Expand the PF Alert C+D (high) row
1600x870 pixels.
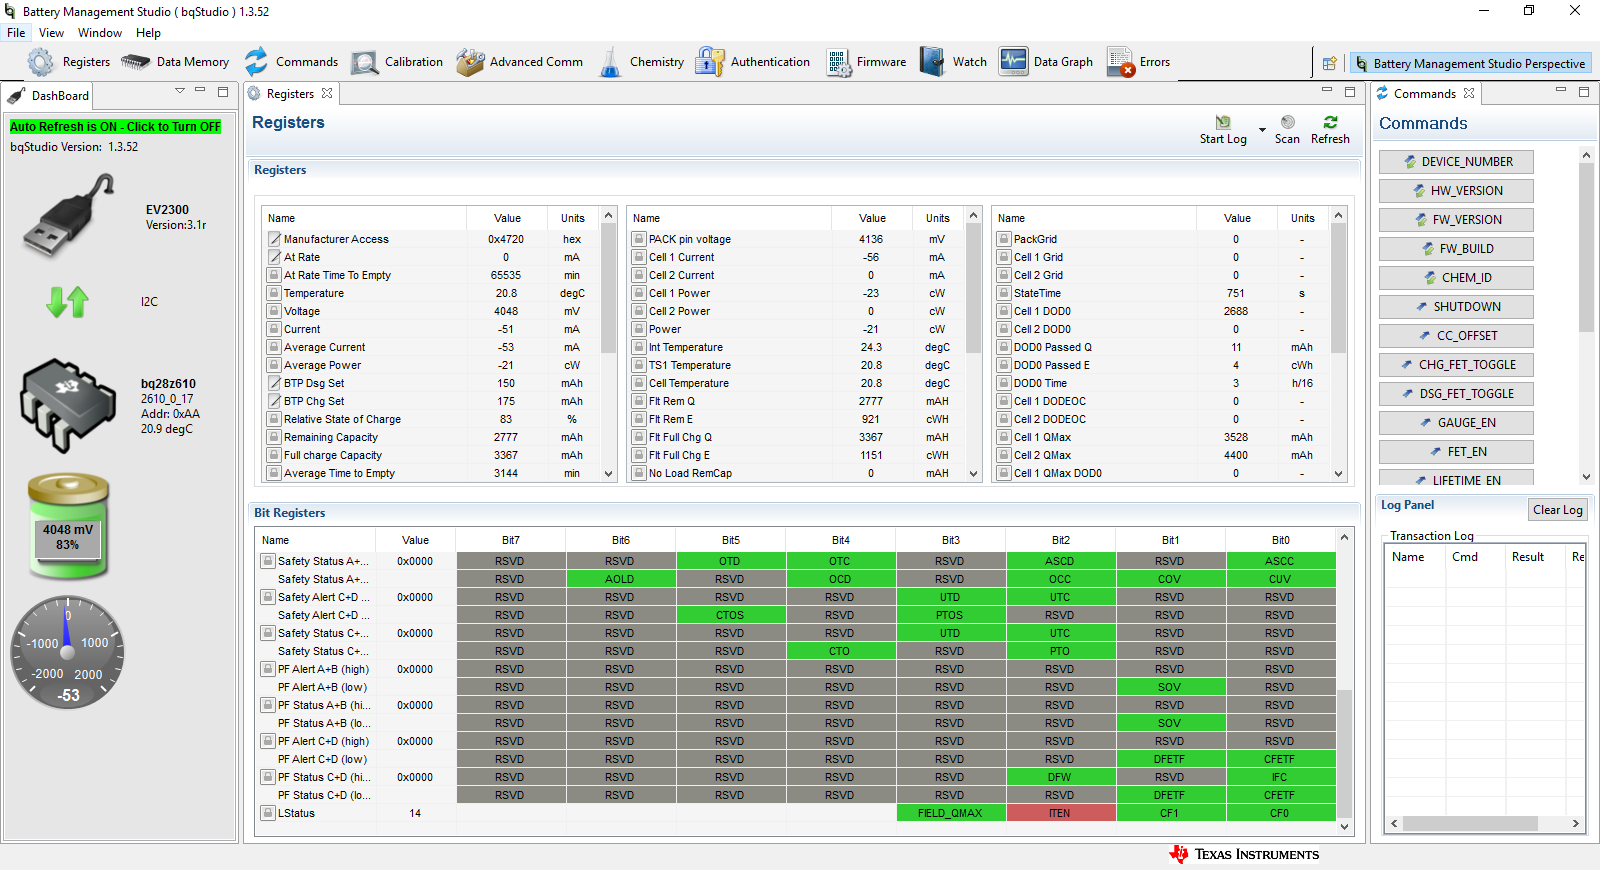click(268, 741)
